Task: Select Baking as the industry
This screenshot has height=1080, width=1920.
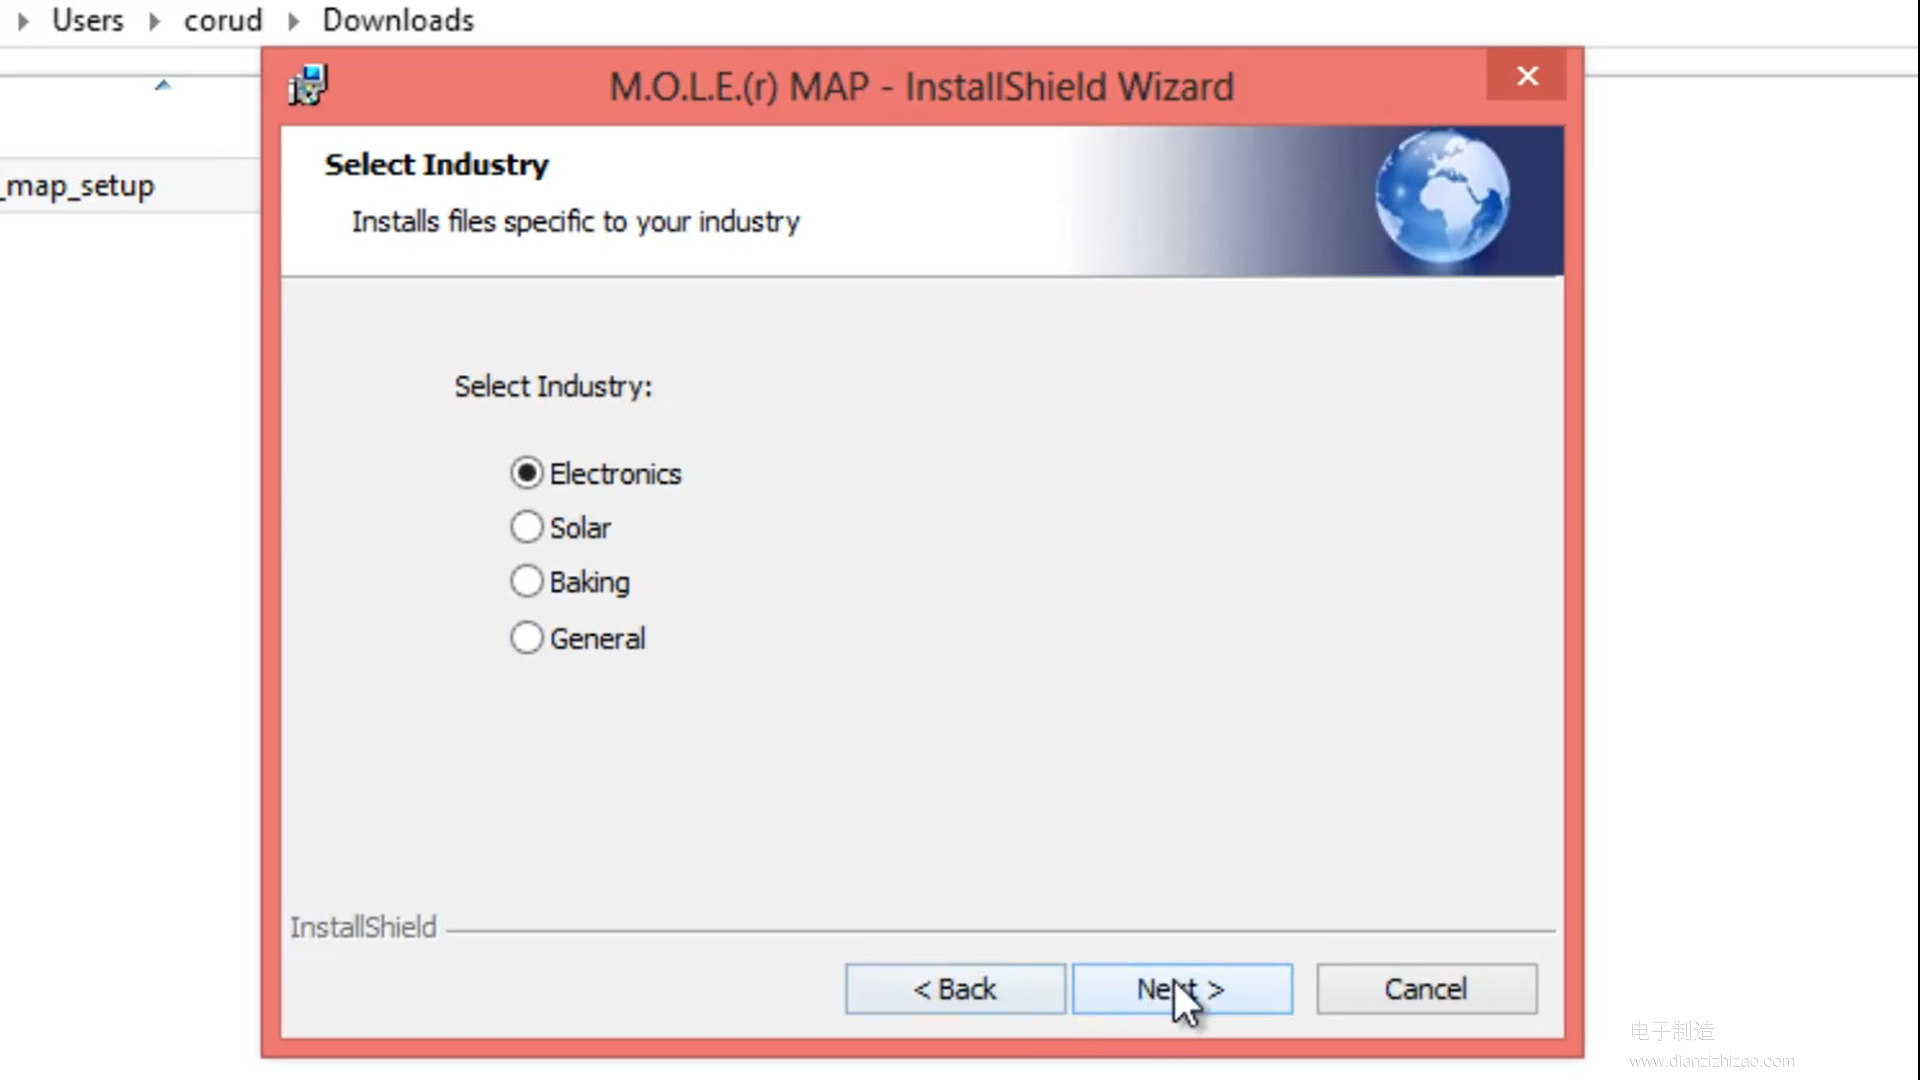Action: click(570, 581)
